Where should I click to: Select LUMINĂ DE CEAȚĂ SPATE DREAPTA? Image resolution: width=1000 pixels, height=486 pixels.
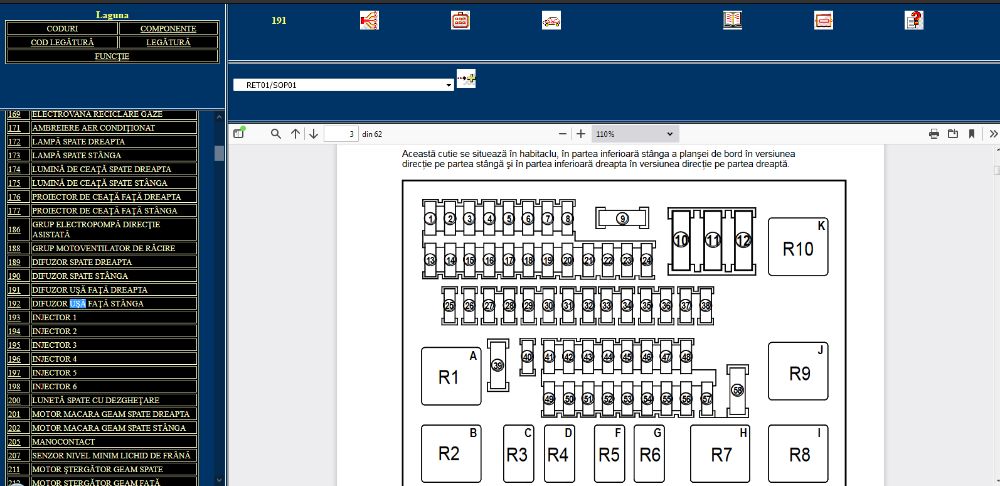point(114,169)
